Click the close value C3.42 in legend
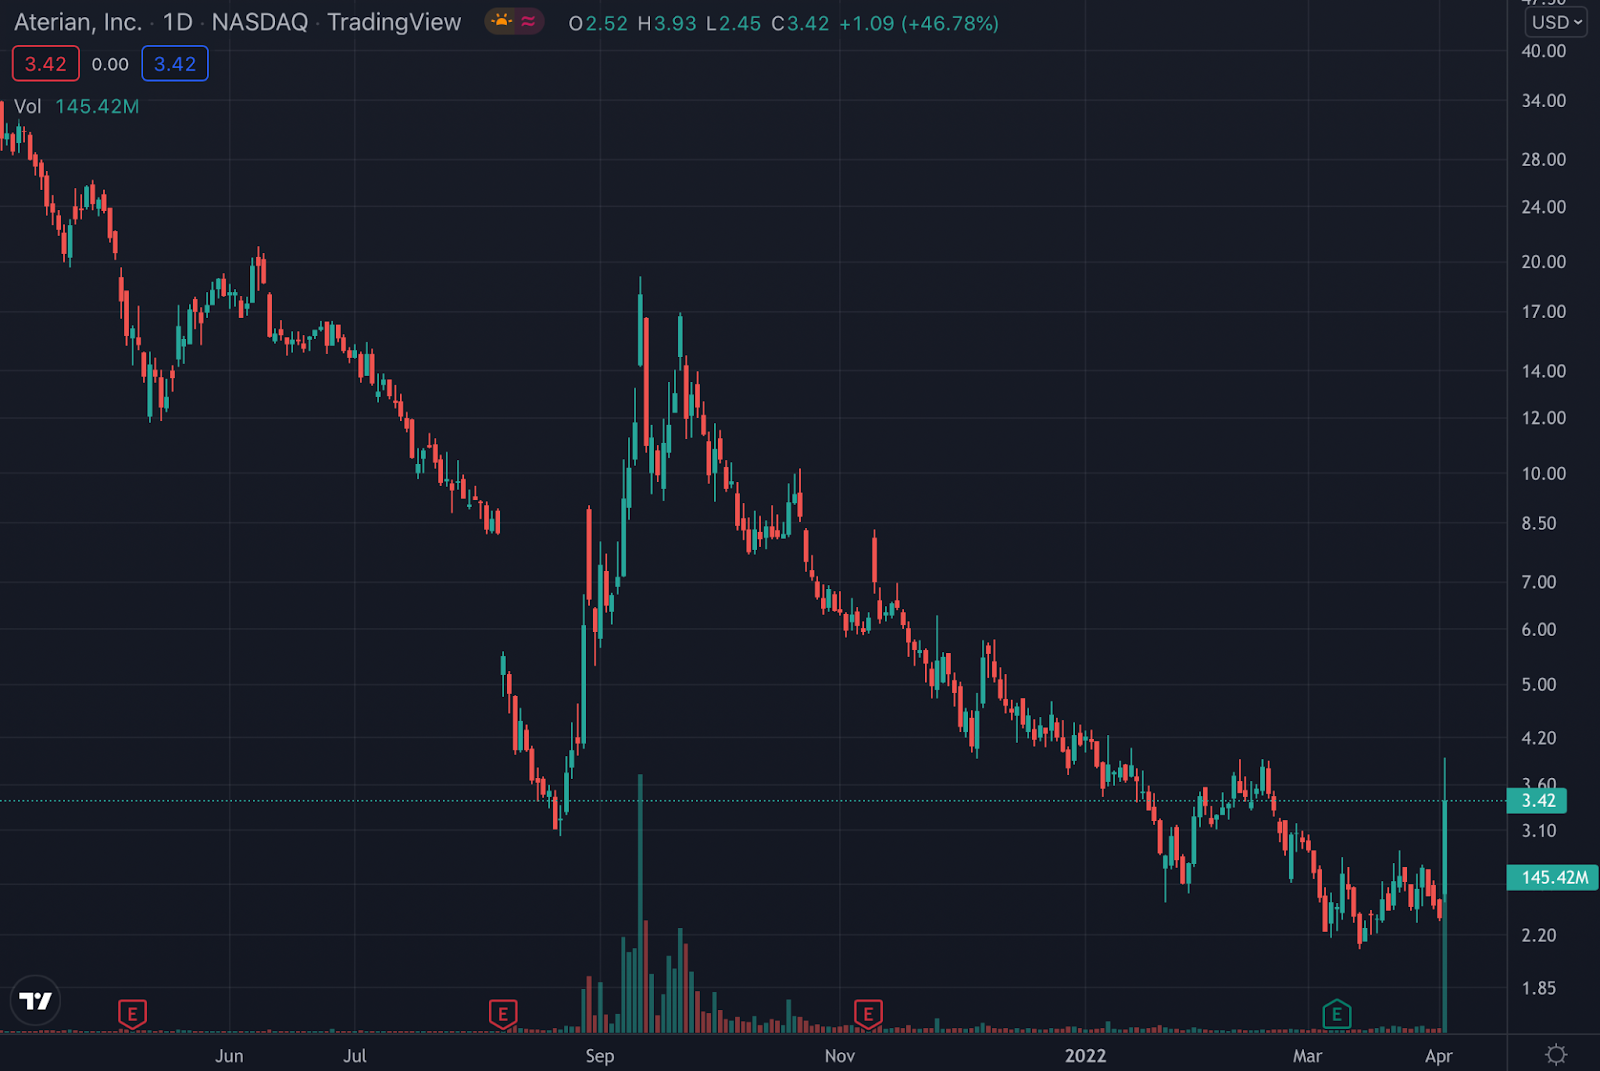The image size is (1600, 1071). (800, 23)
